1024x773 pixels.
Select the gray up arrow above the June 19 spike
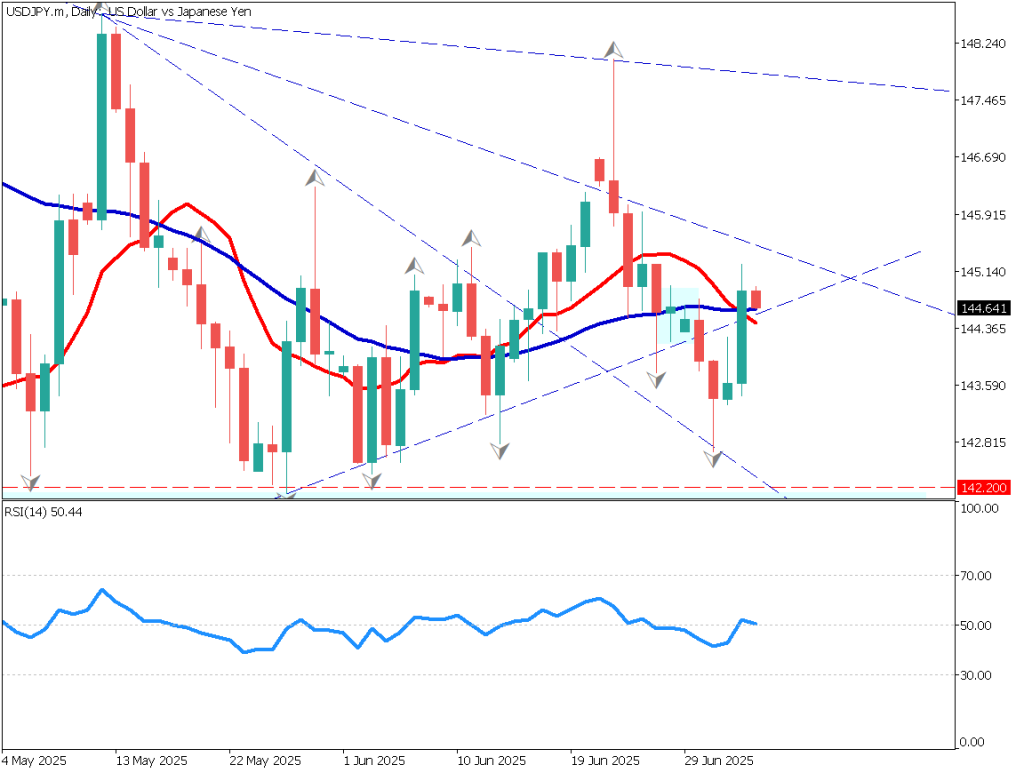[x=611, y=50]
